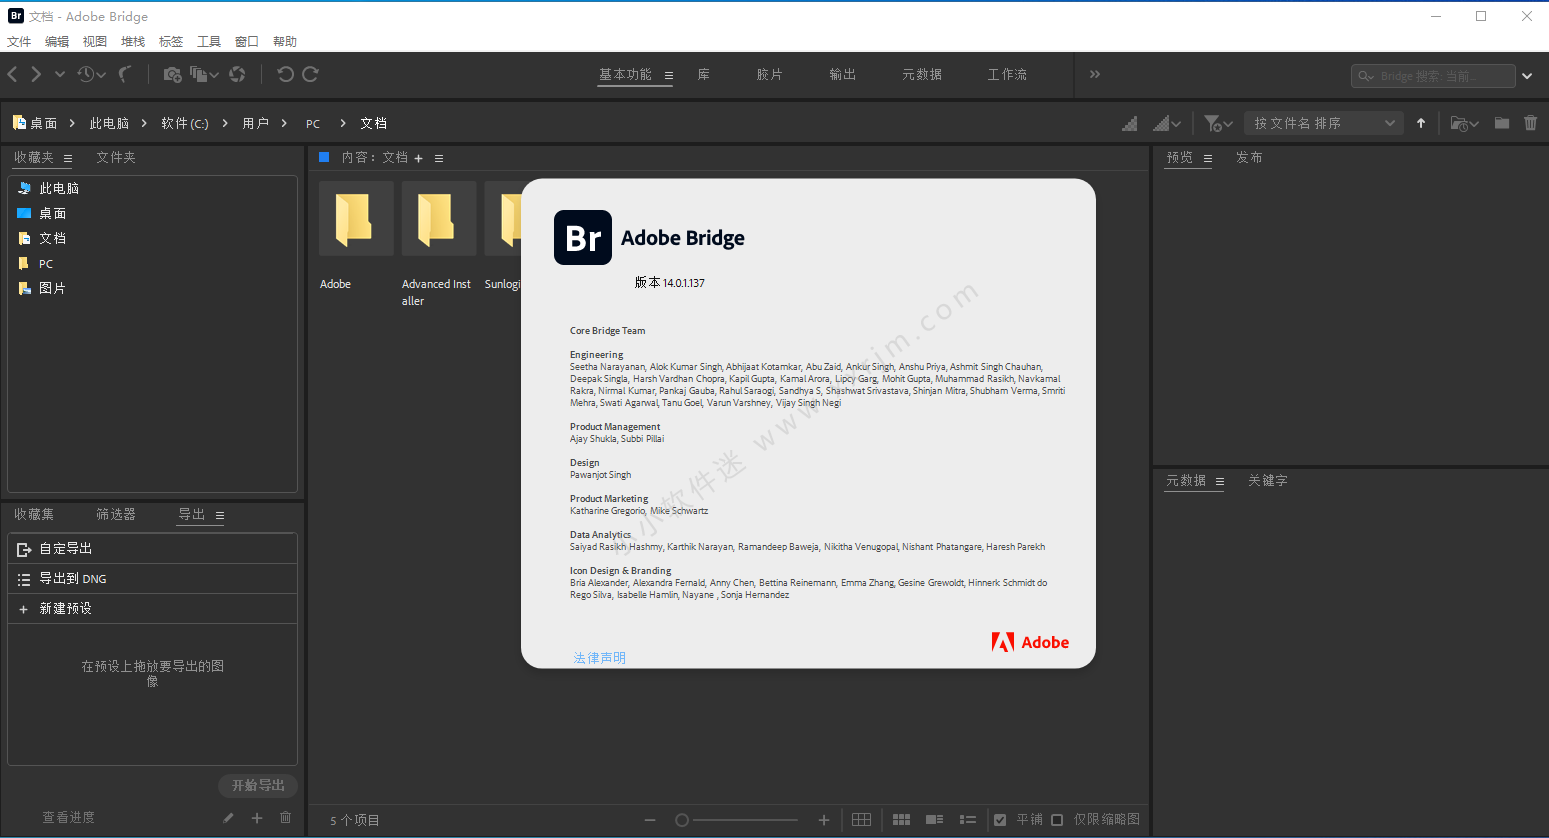Click 此电脑 in the path breadcrumb
This screenshot has width=1549, height=838.
point(109,123)
